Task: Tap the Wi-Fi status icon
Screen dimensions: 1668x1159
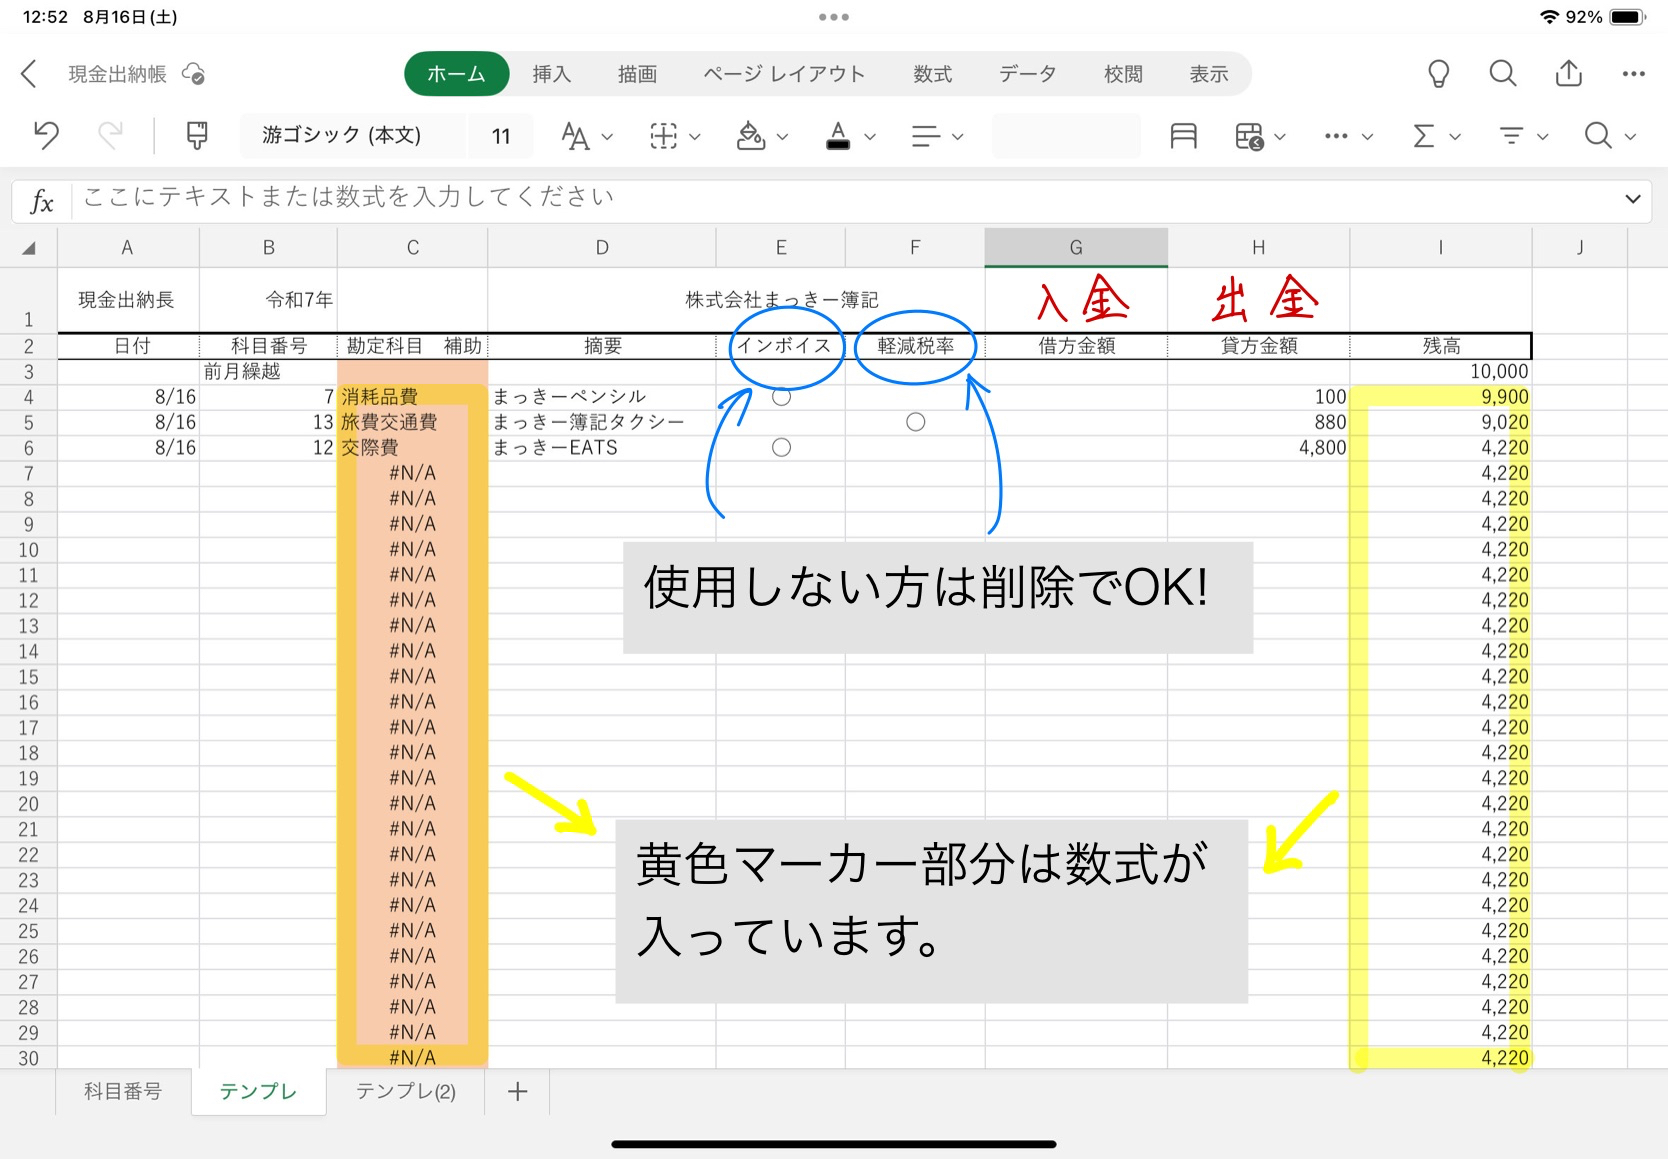Action: (1550, 17)
